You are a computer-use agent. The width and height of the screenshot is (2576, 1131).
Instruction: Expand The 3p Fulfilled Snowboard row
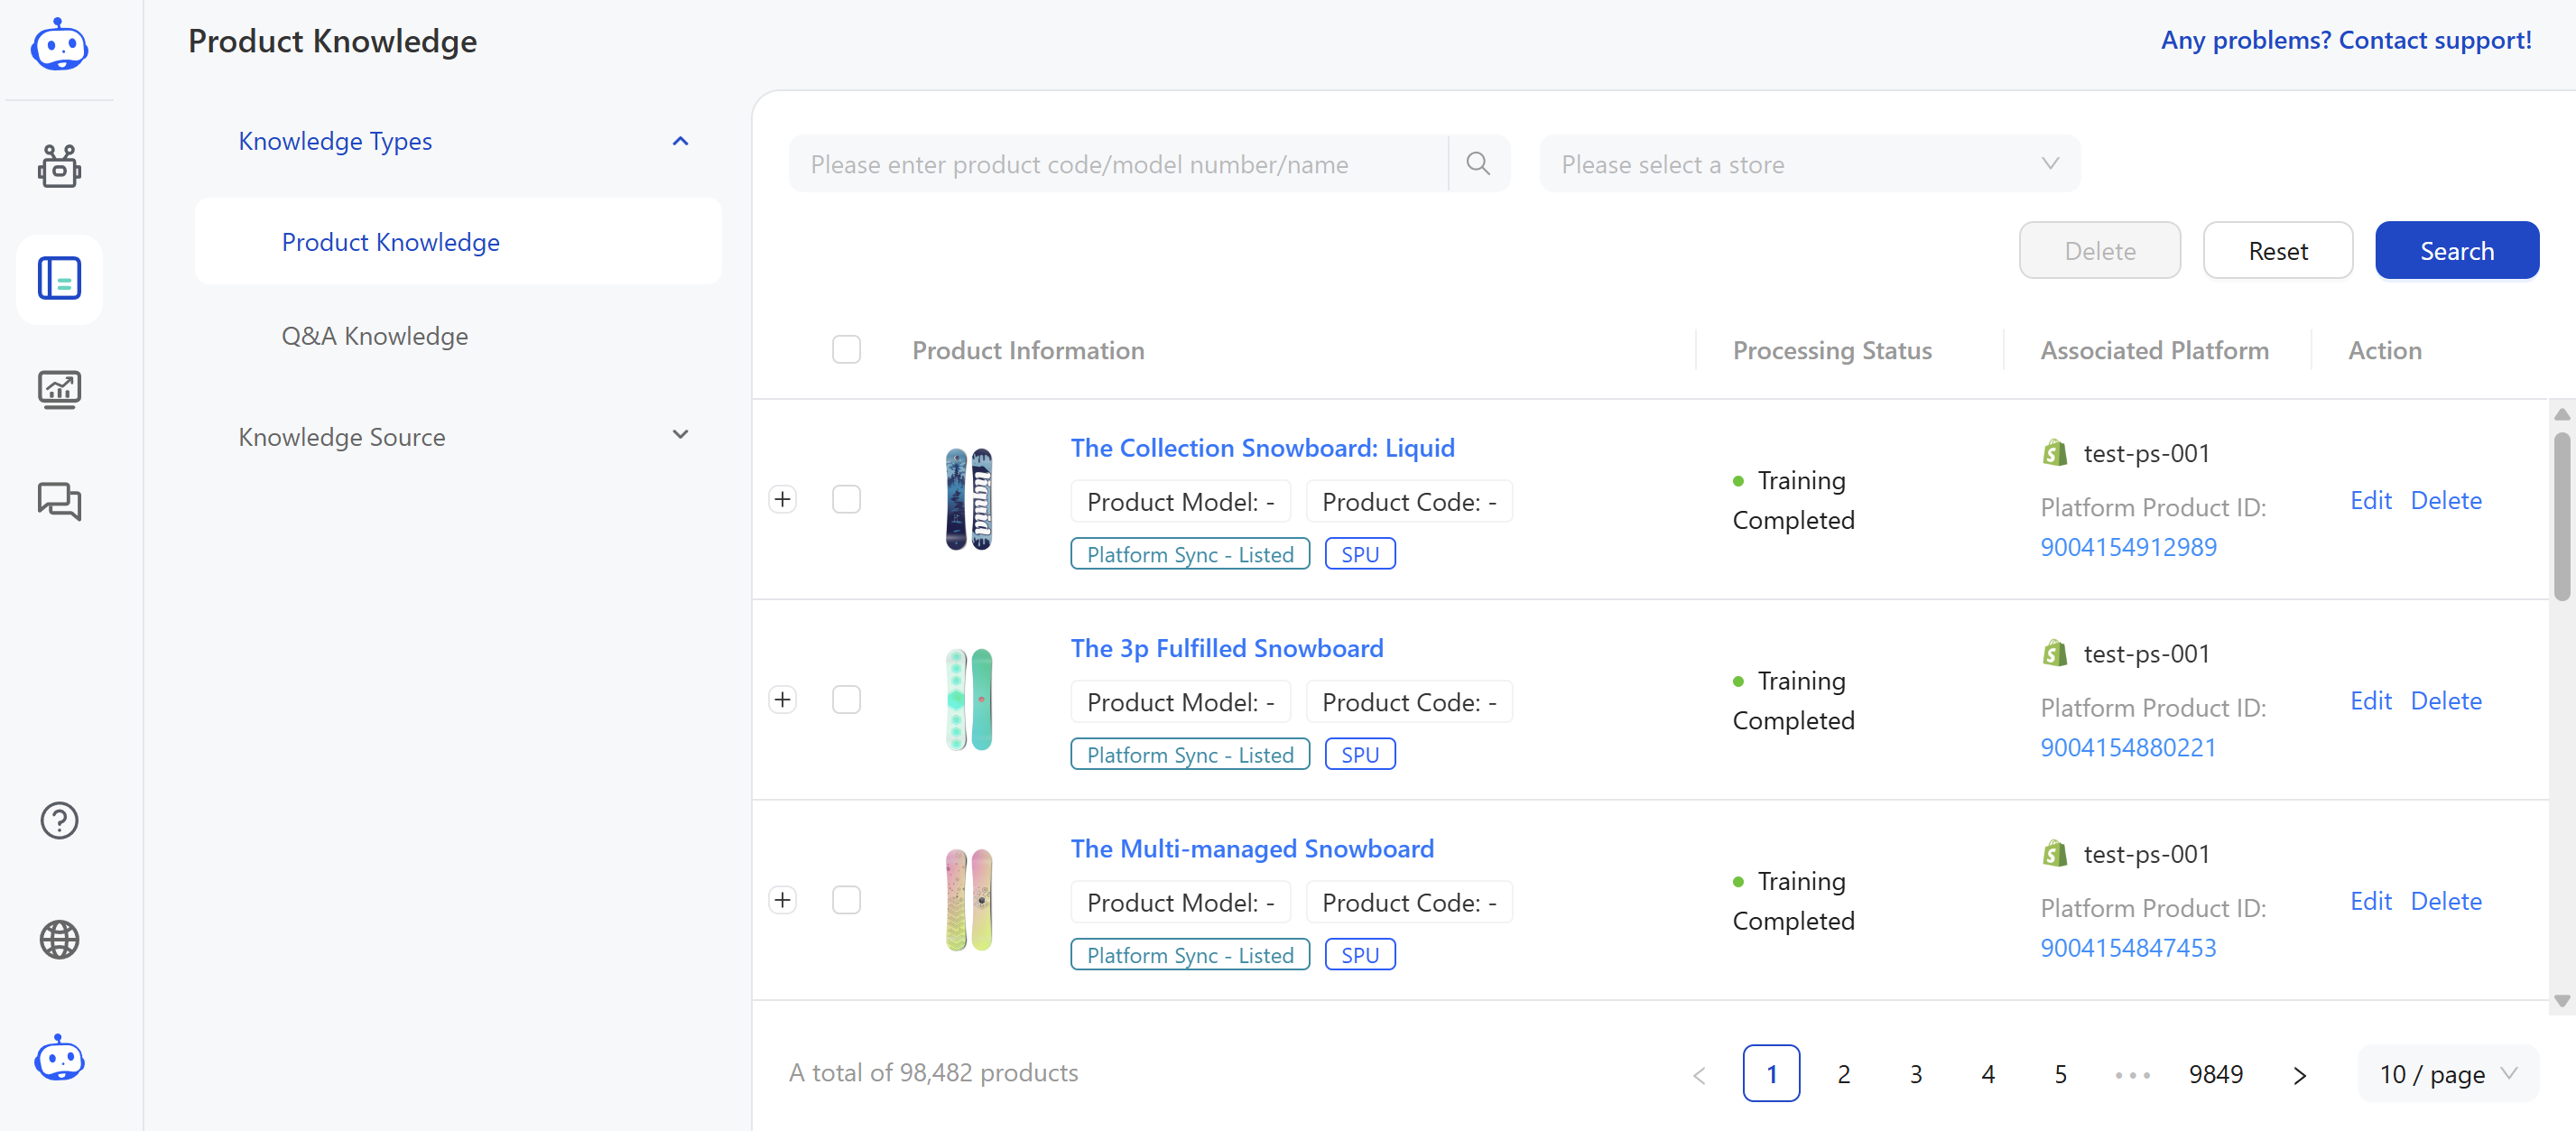[783, 700]
